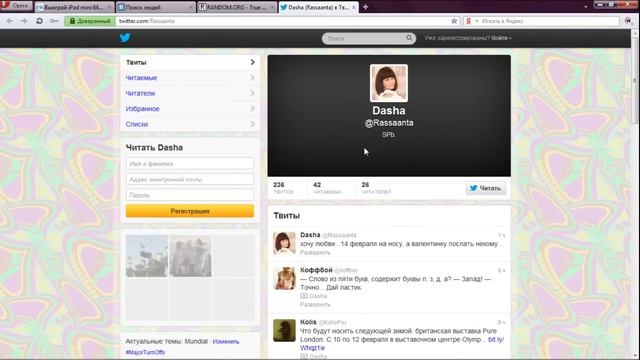The width and height of the screenshot is (640, 360).
Task: Click the key/password wand icon in toolbar
Action: [x=54, y=21]
